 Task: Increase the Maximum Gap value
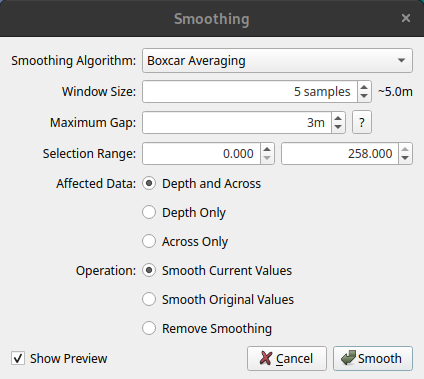click(338, 118)
